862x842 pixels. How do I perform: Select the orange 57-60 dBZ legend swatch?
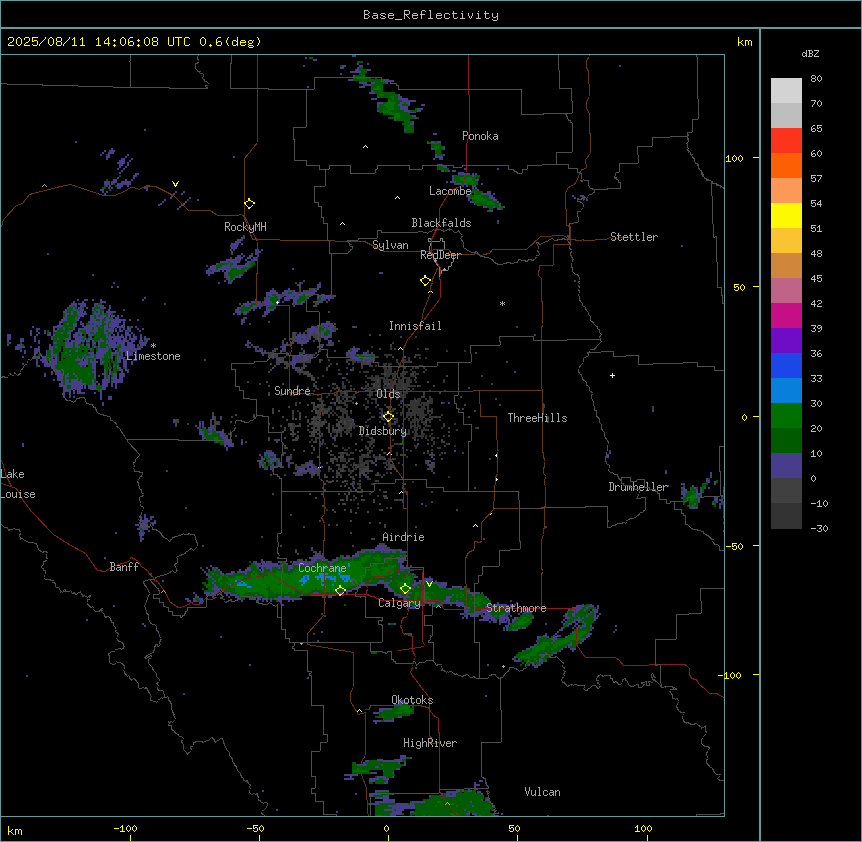point(786,165)
